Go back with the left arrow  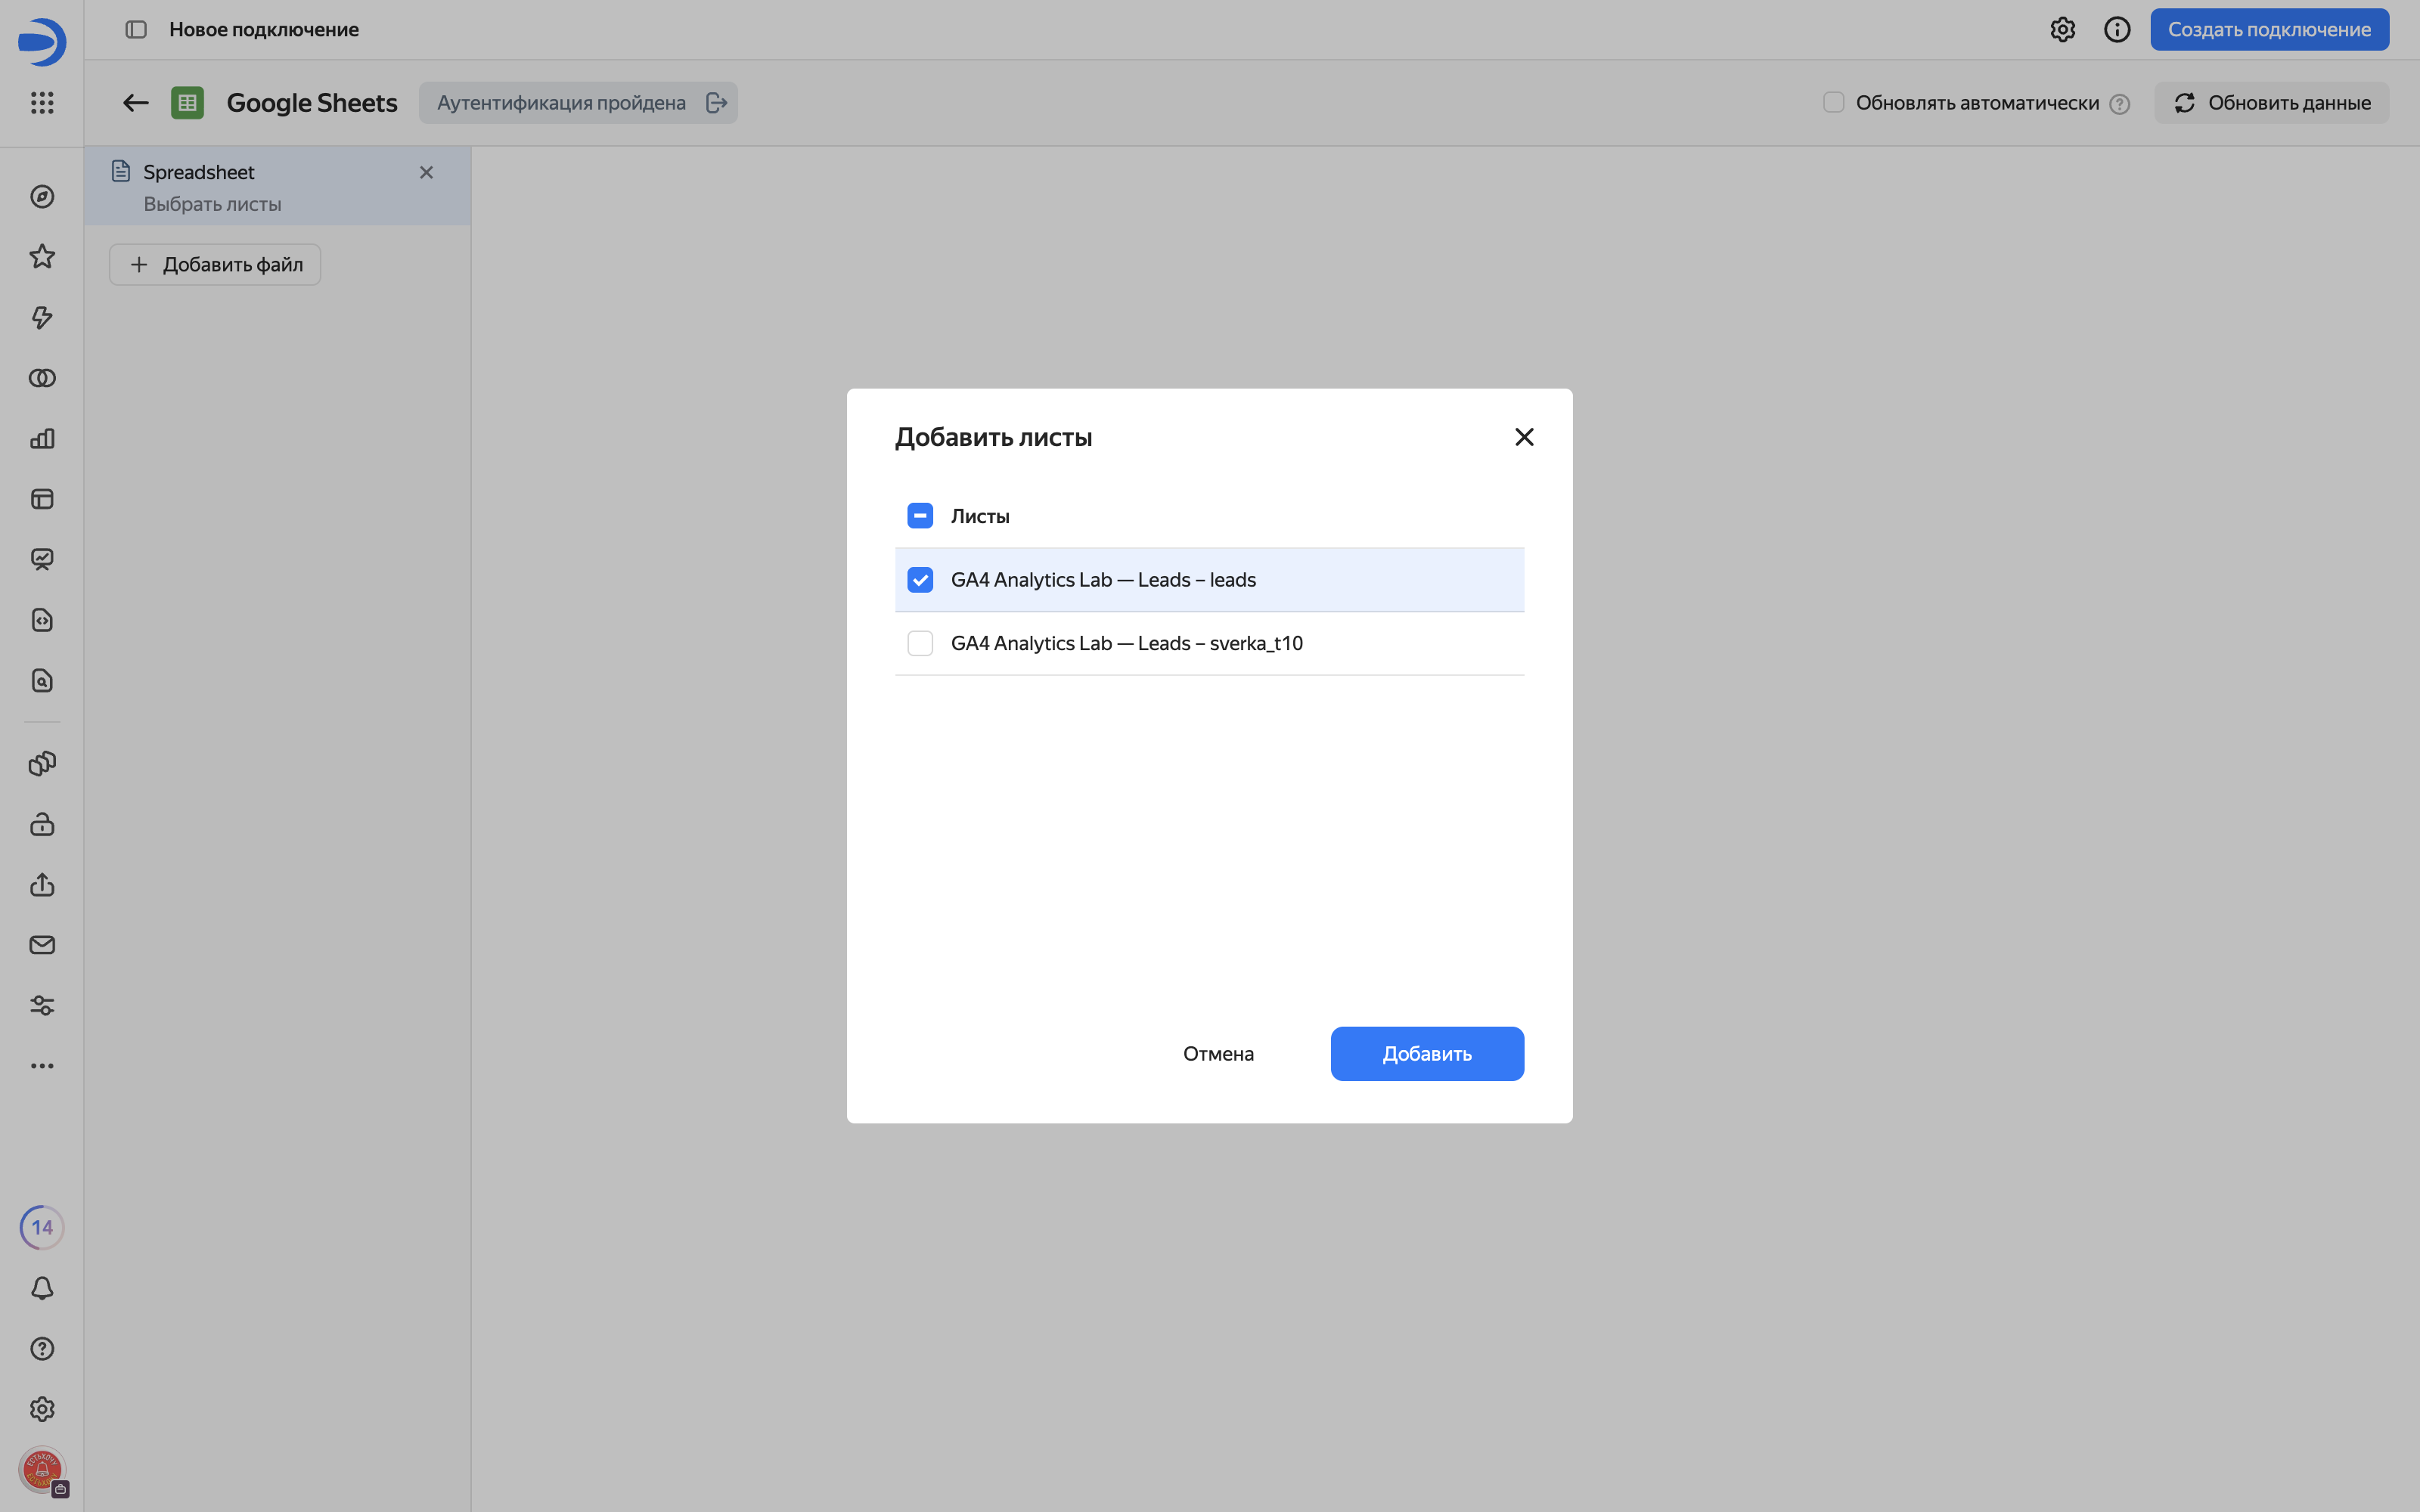point(136,102)
